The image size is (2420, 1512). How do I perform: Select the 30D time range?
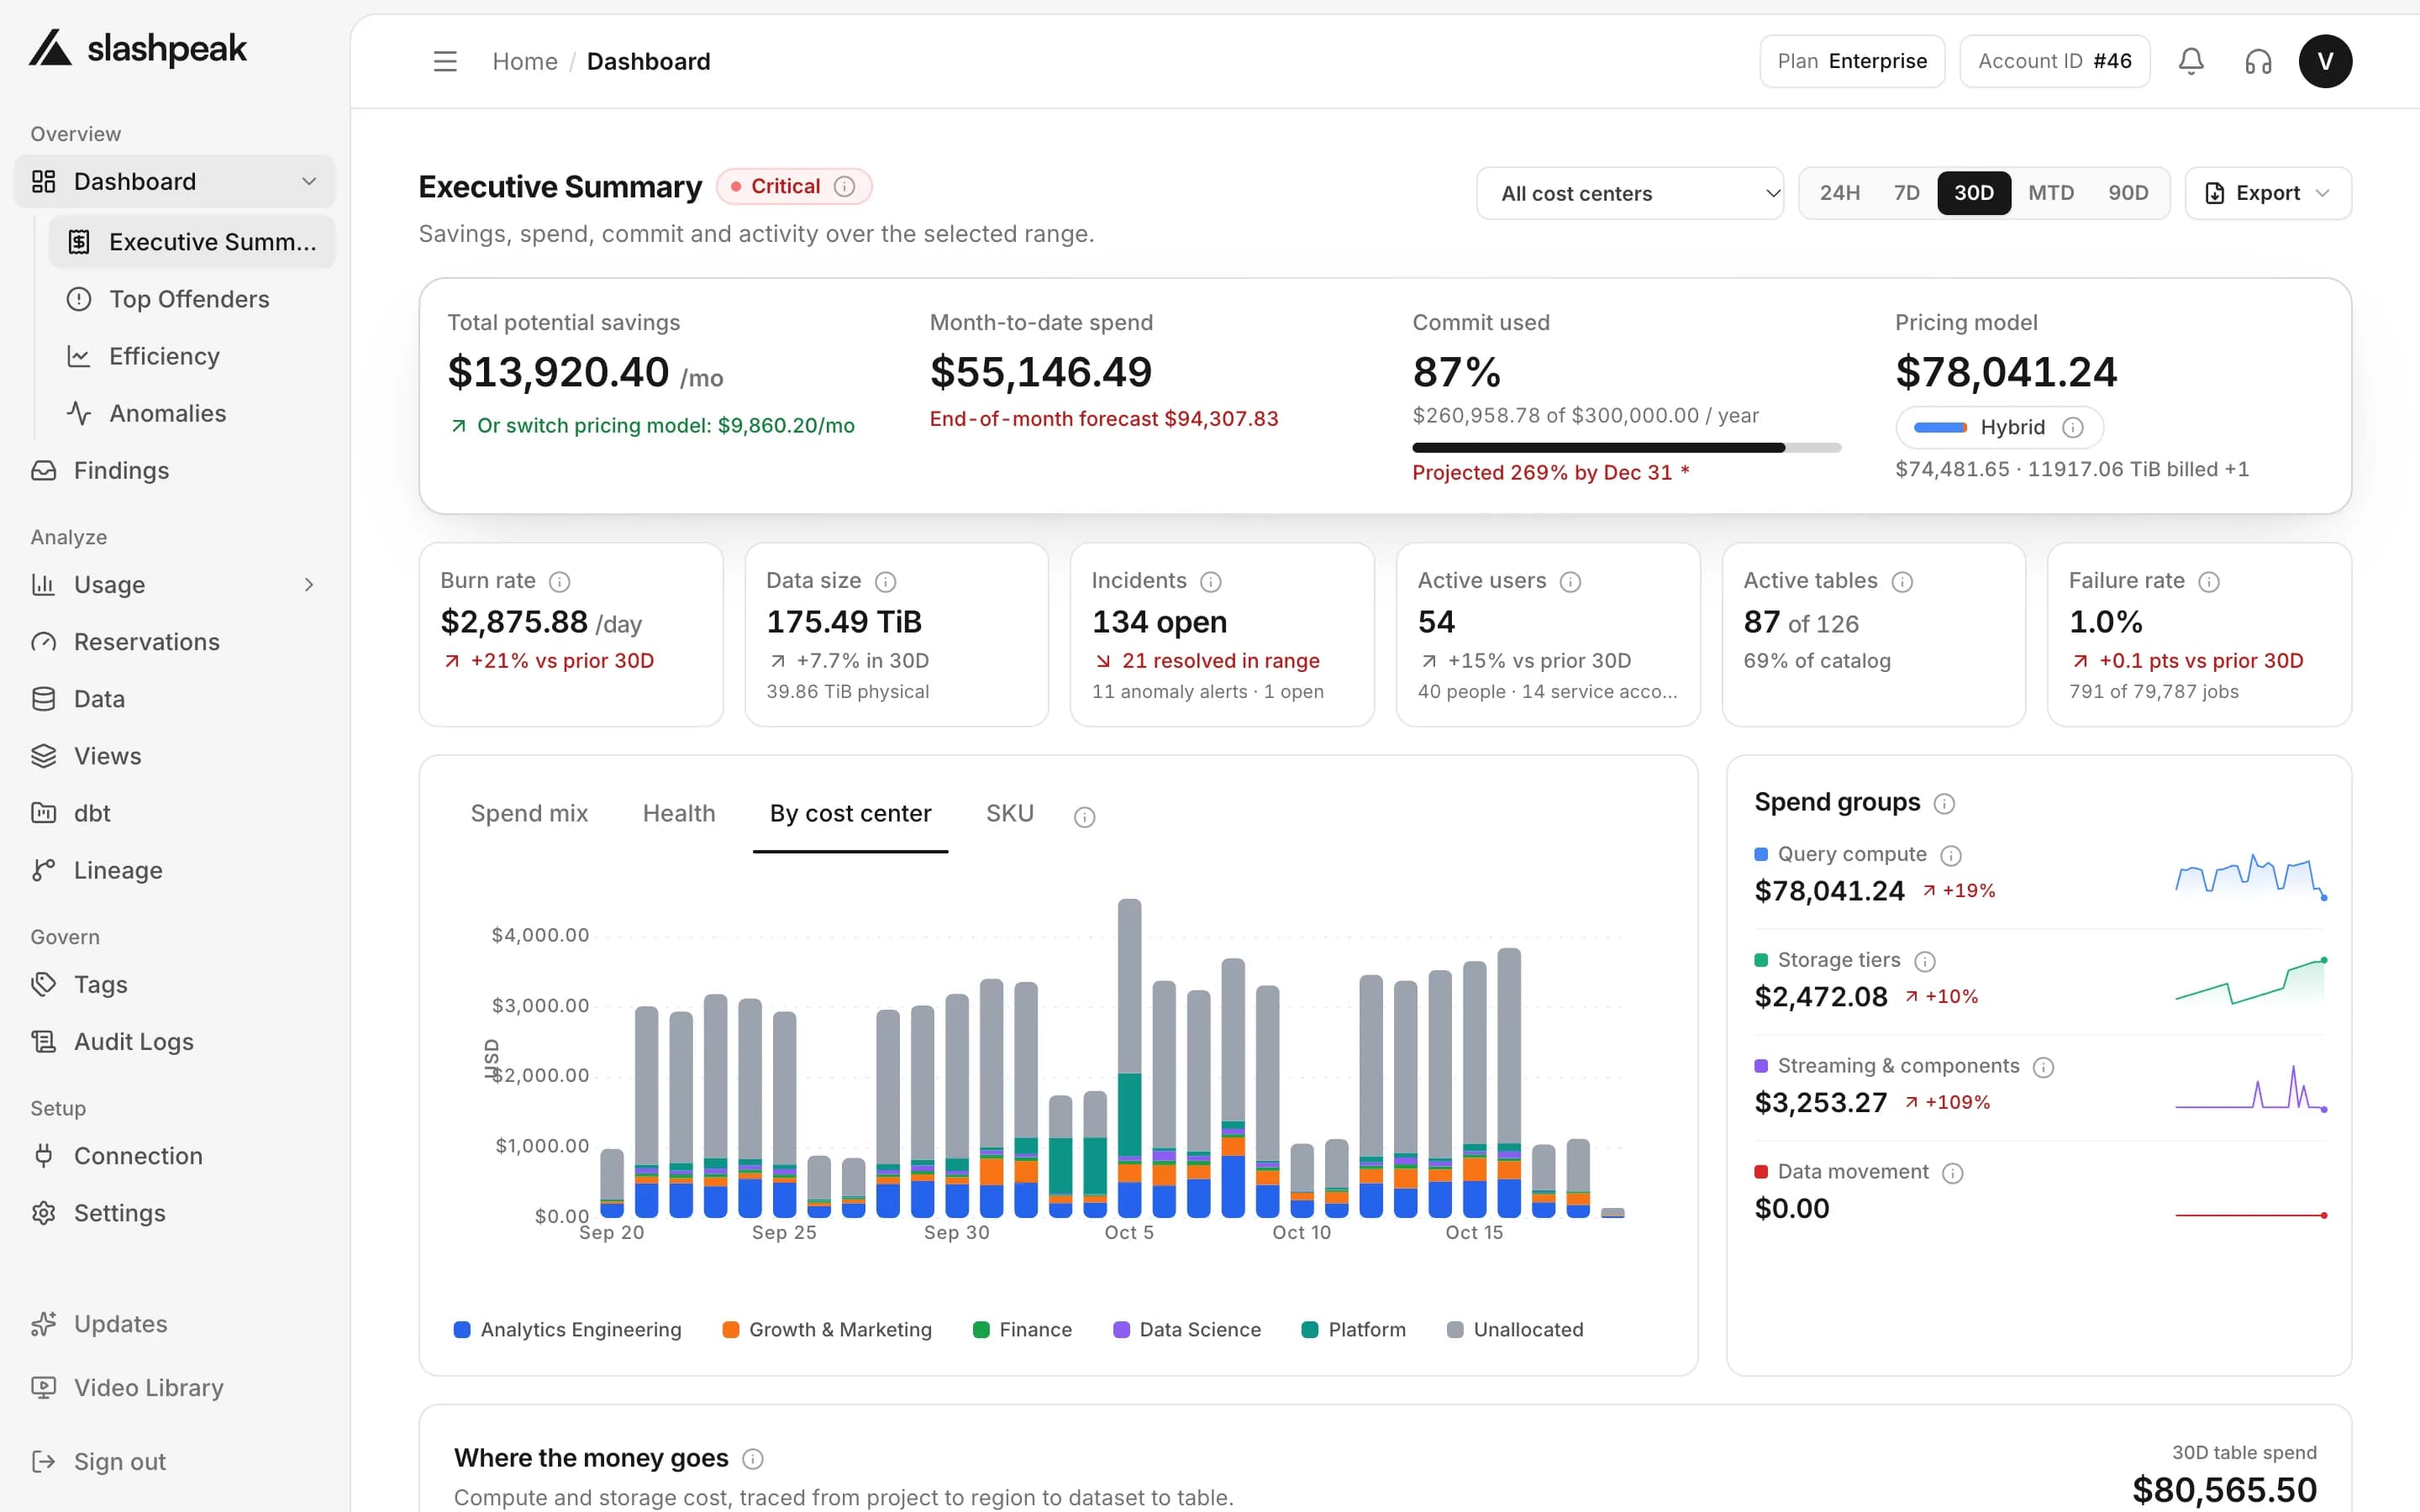coord(1974,193)
